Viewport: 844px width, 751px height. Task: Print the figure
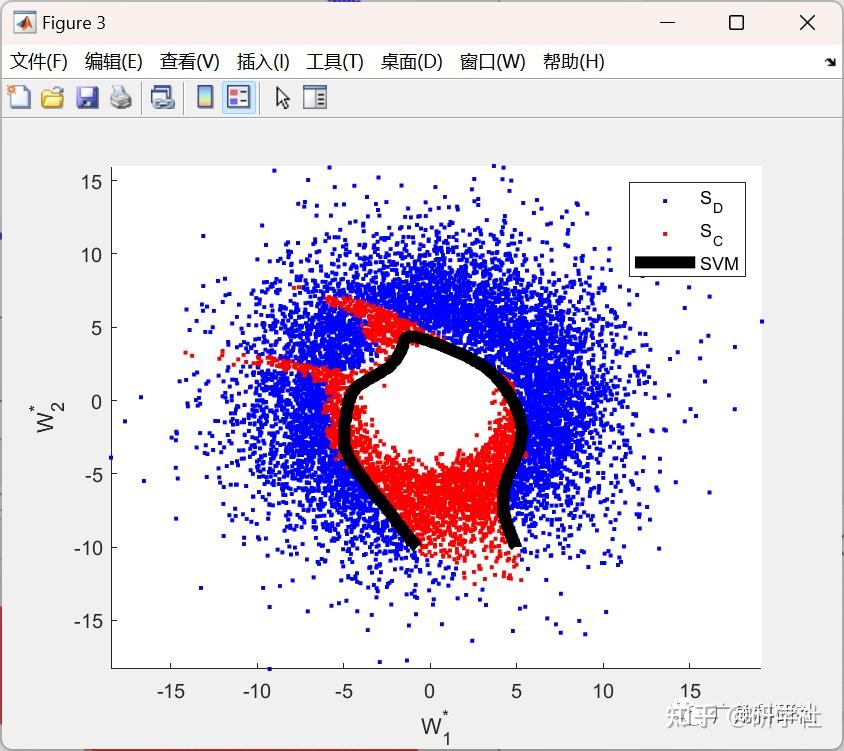pyautogui.click(x=121, y=97)
